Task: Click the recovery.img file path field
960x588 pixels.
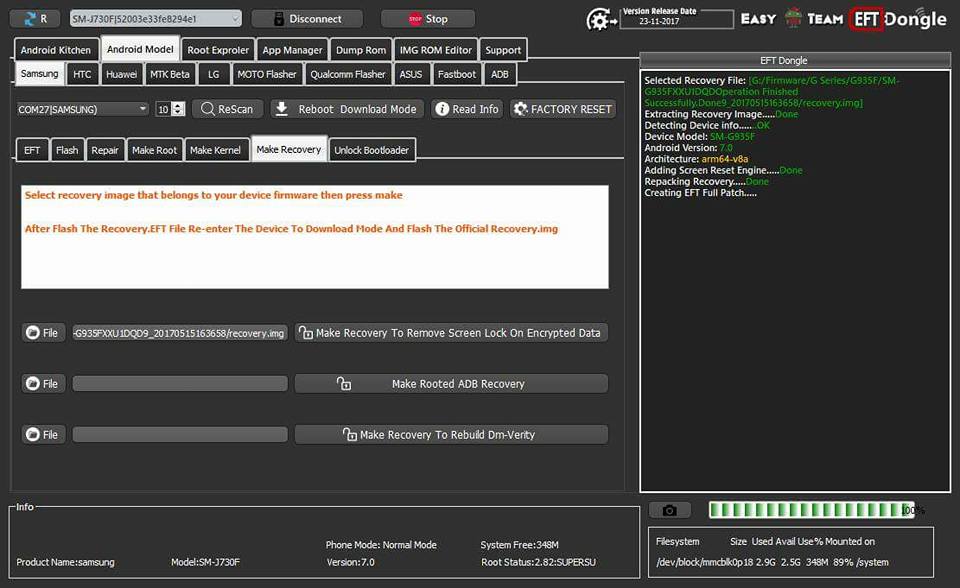Action: coord(180,333)
